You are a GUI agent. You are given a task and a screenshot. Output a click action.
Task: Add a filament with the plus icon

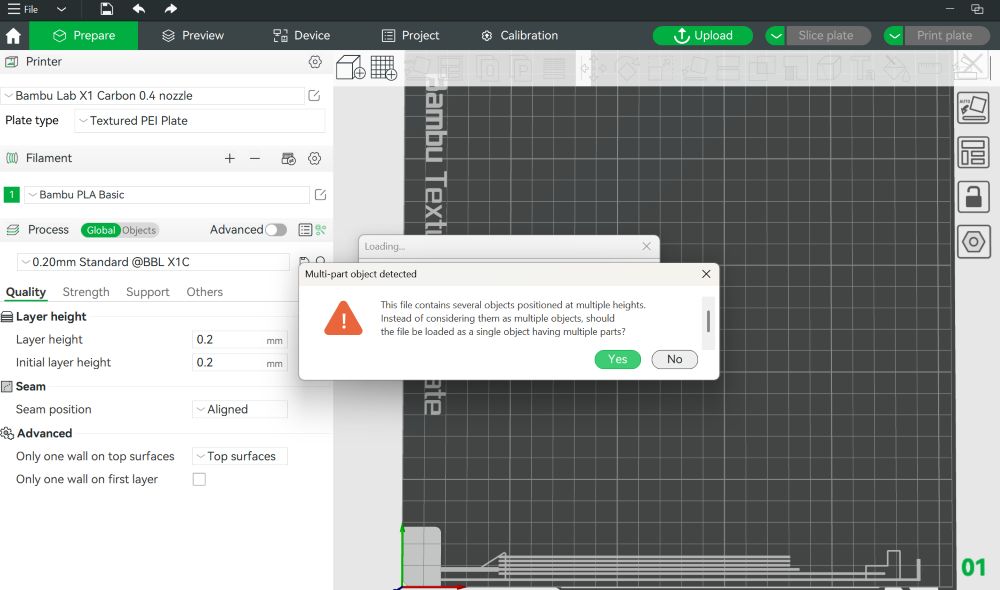pyautogui.click(x=230, y=158)
